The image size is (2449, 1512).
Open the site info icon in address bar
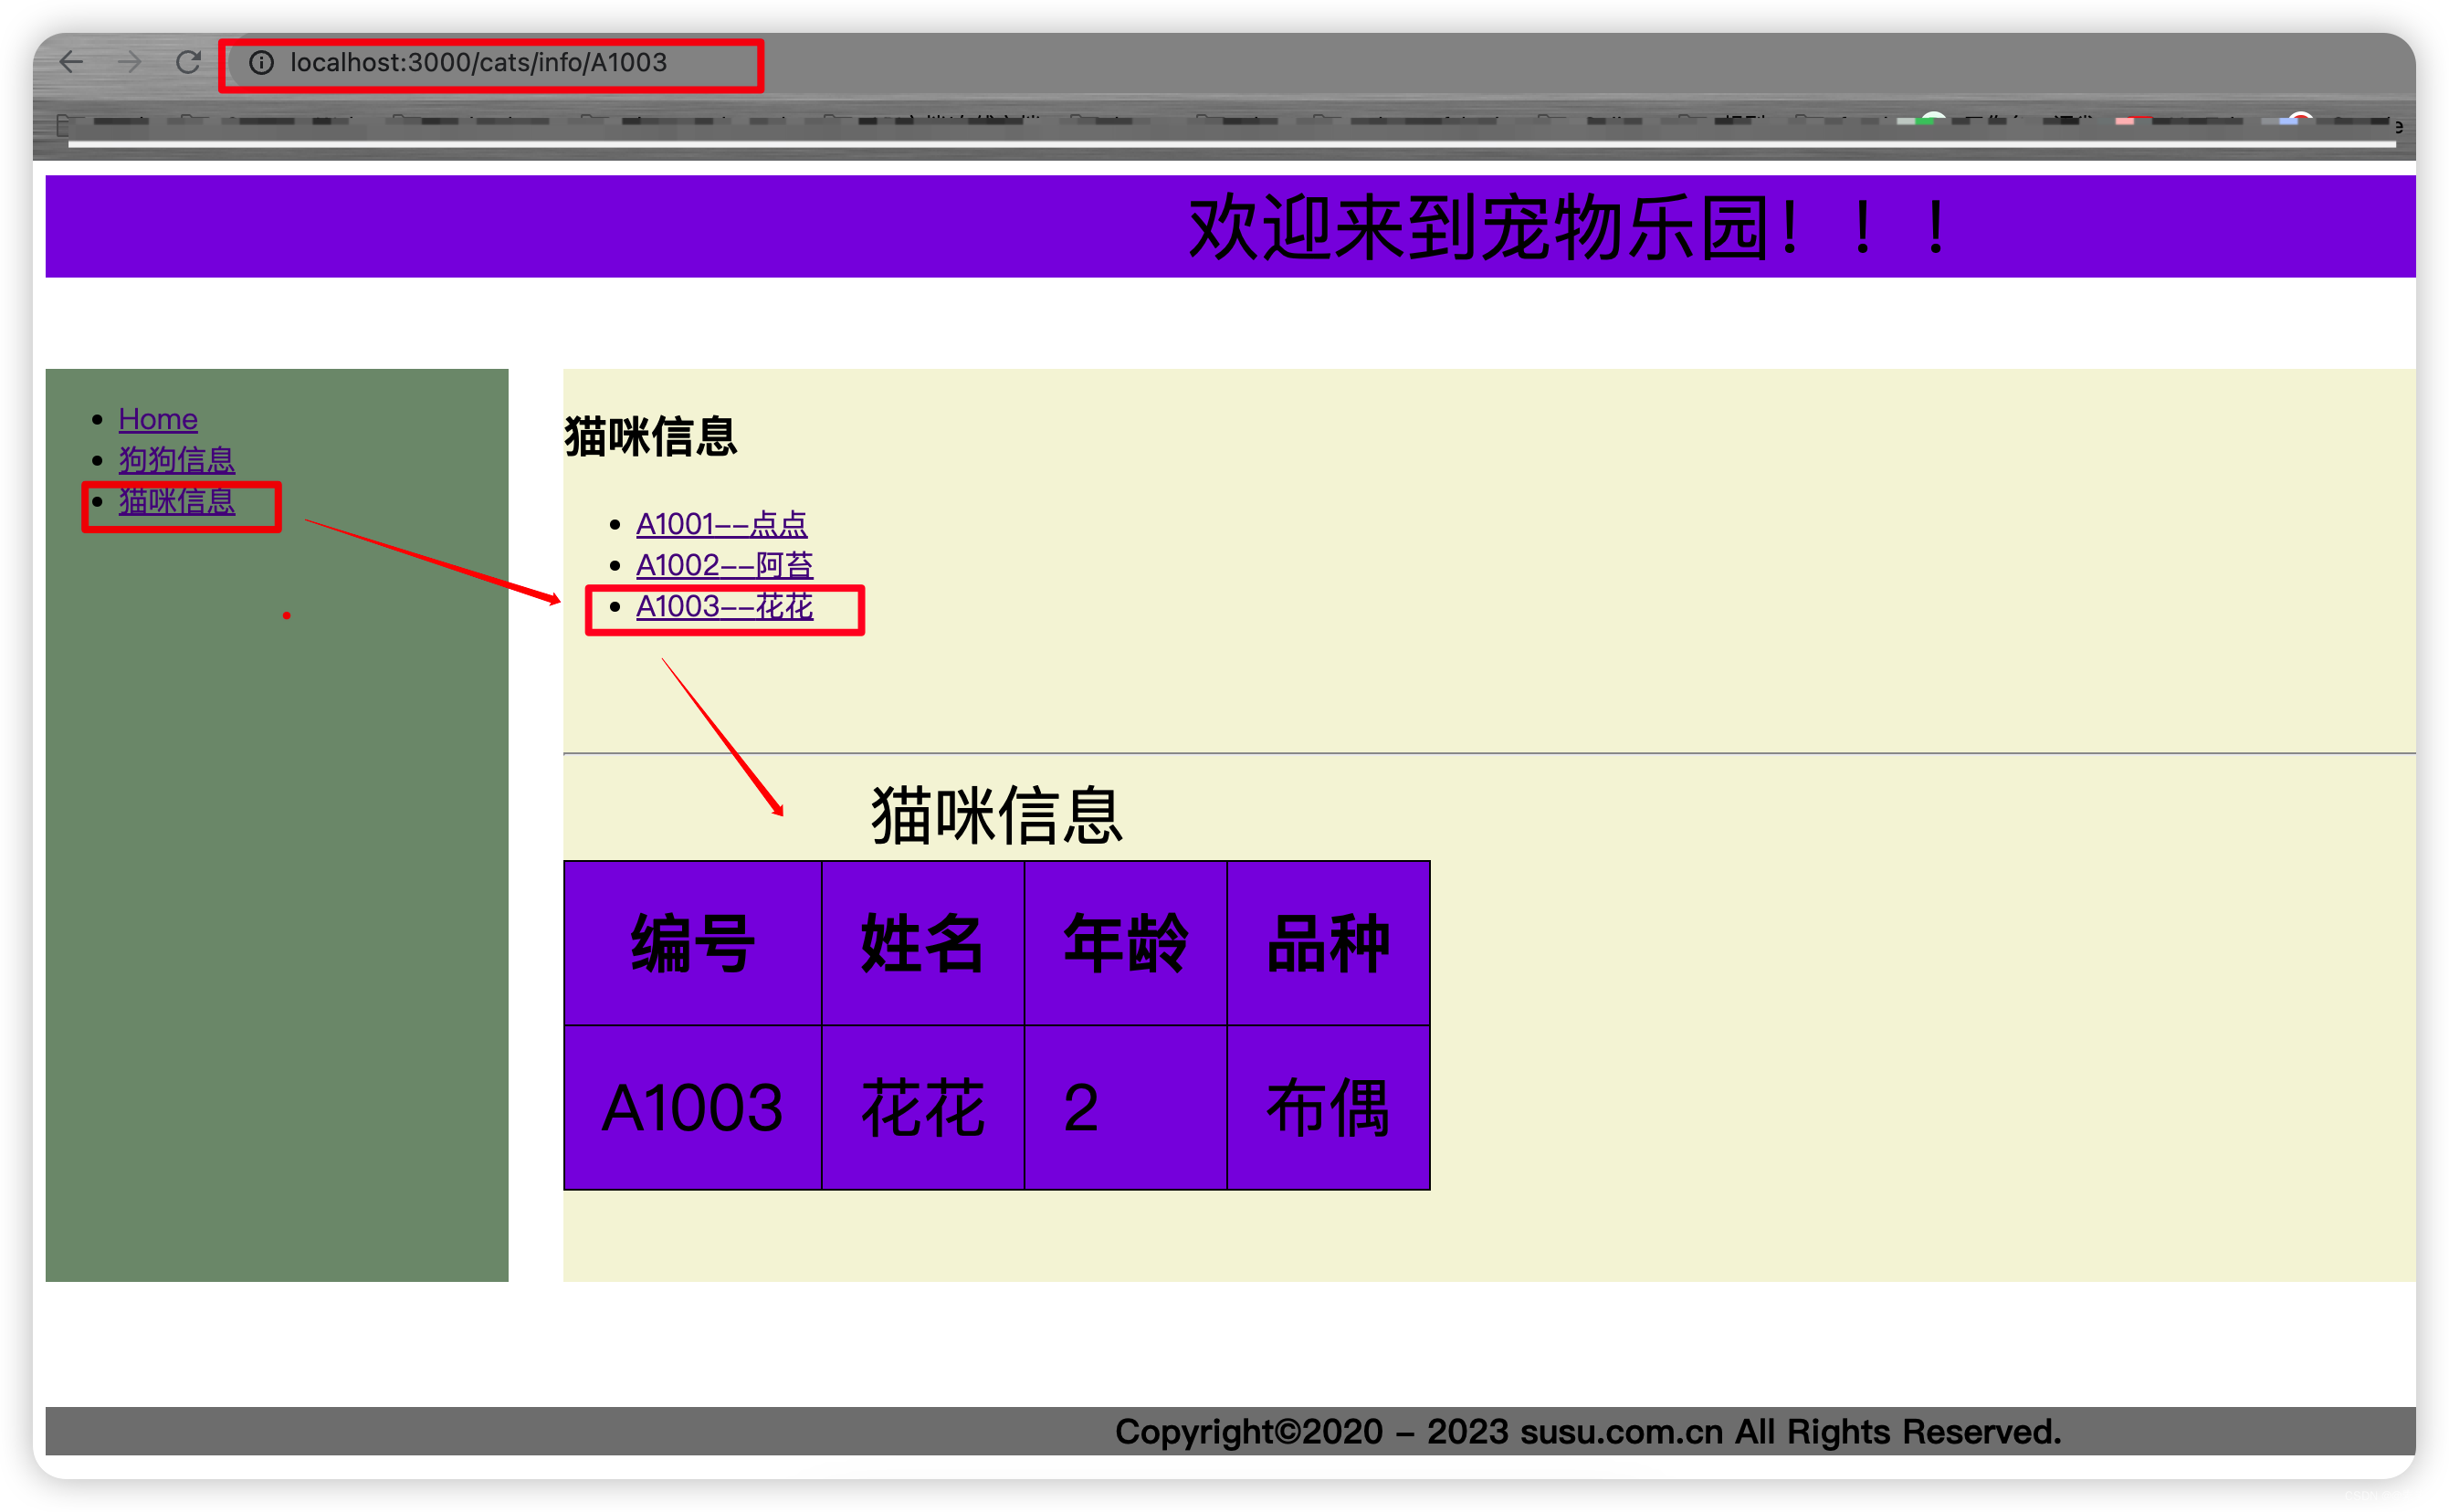(261, 63)
